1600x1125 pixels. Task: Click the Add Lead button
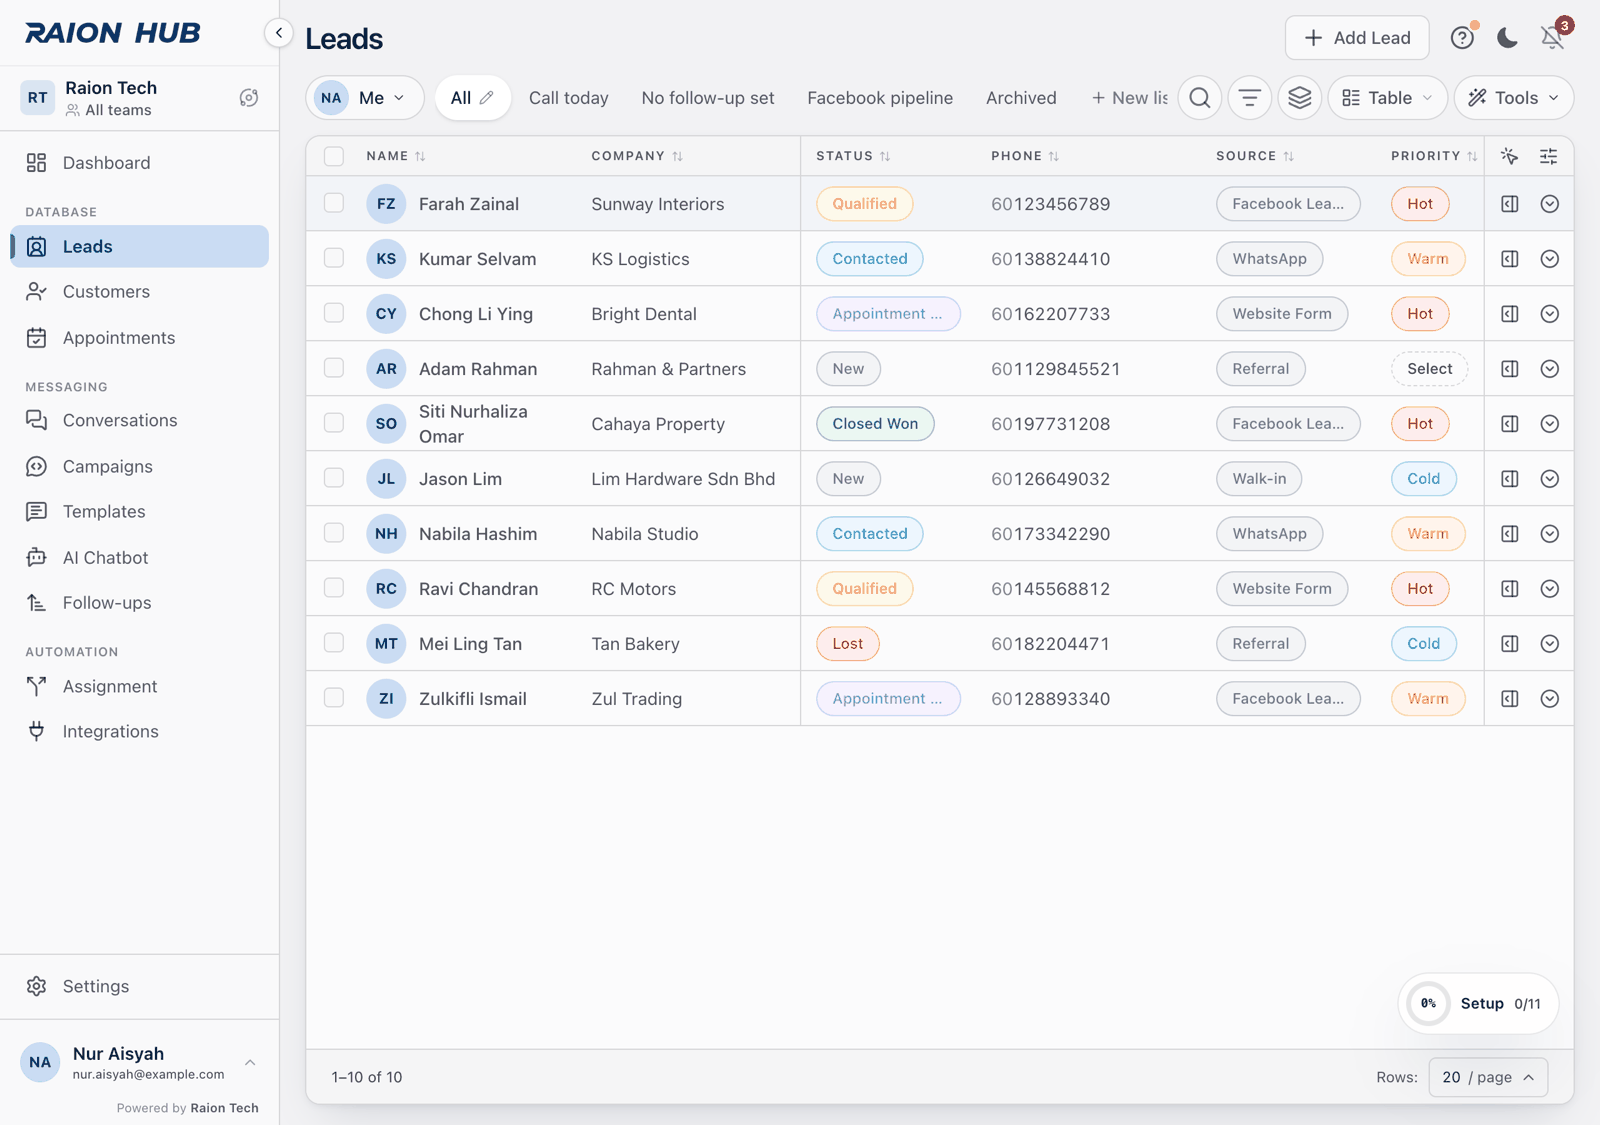1357,38
